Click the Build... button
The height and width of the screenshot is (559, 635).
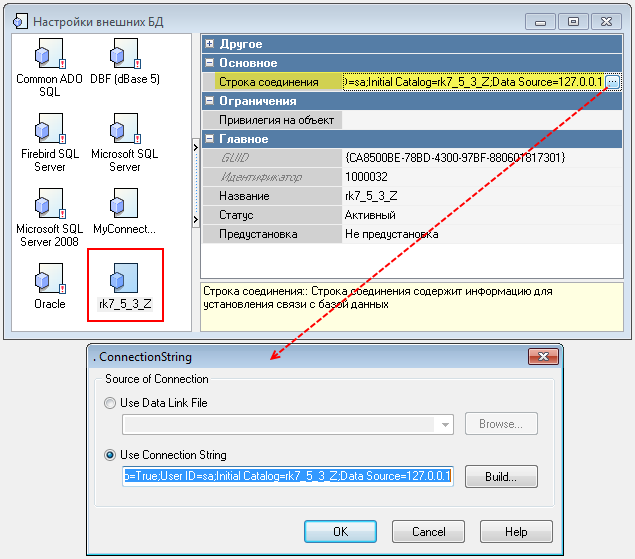(501, 477)
